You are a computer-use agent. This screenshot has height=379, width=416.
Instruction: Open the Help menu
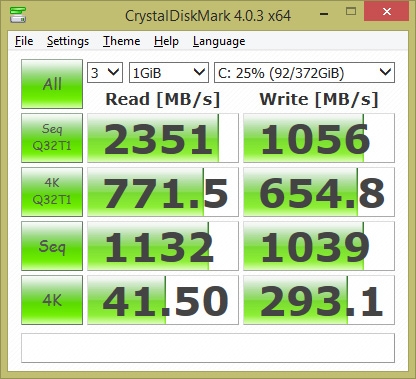[166, 41]
